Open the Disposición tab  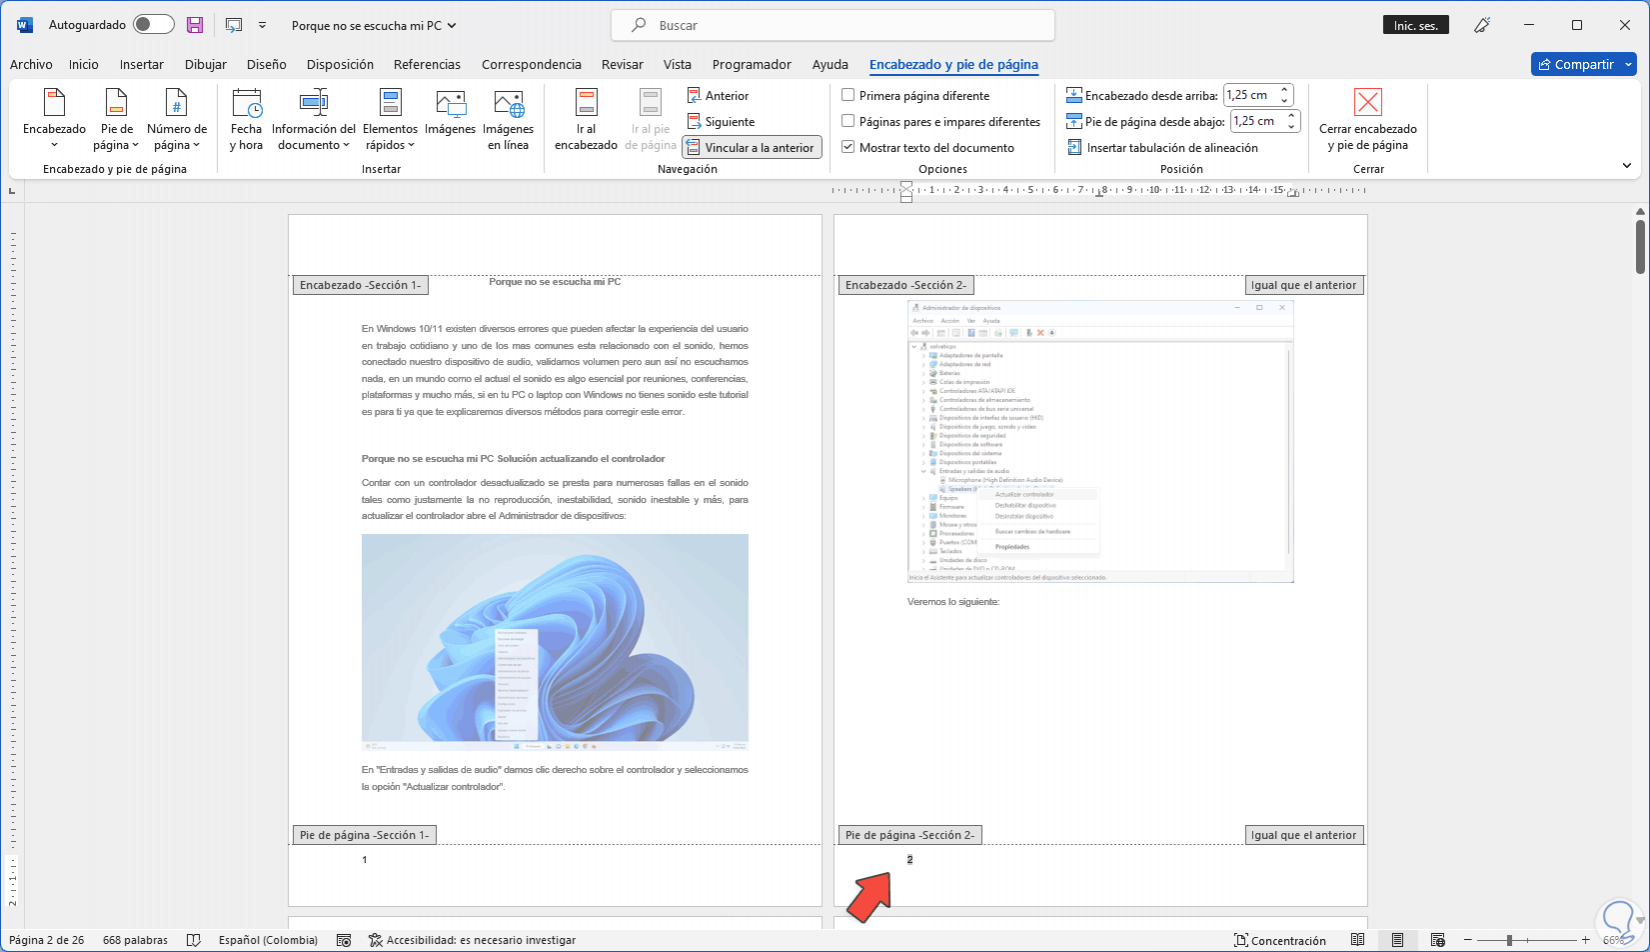[340, 64]
